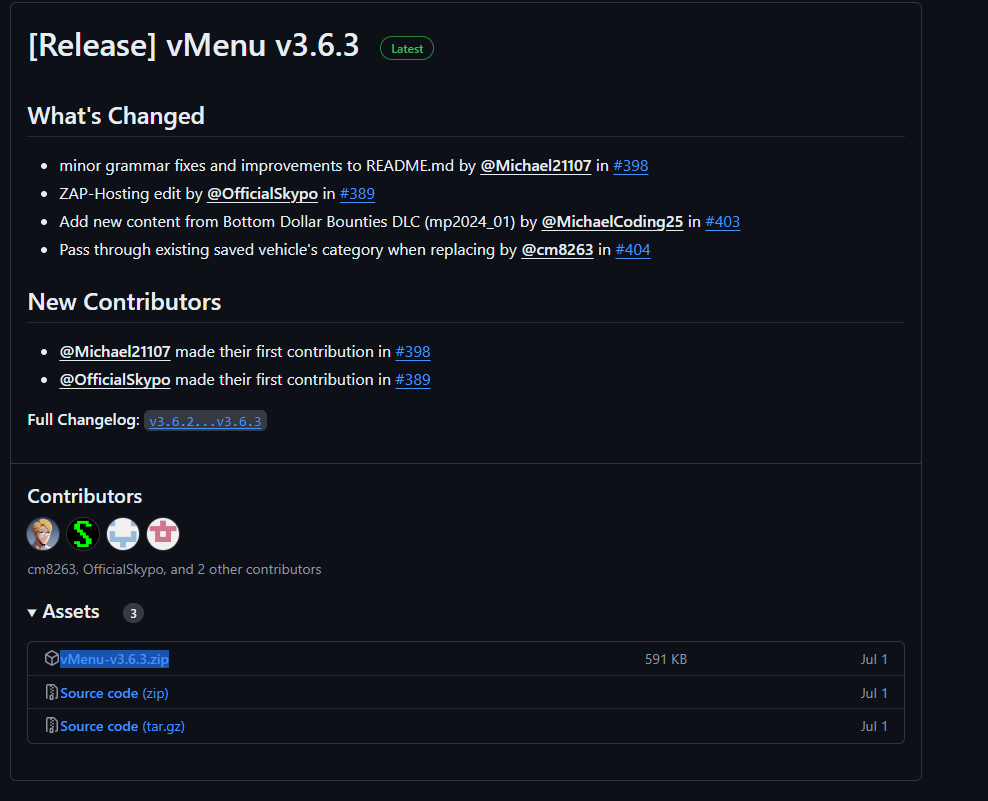
Task: Click the Latest release badge
Action: [406, 47]
